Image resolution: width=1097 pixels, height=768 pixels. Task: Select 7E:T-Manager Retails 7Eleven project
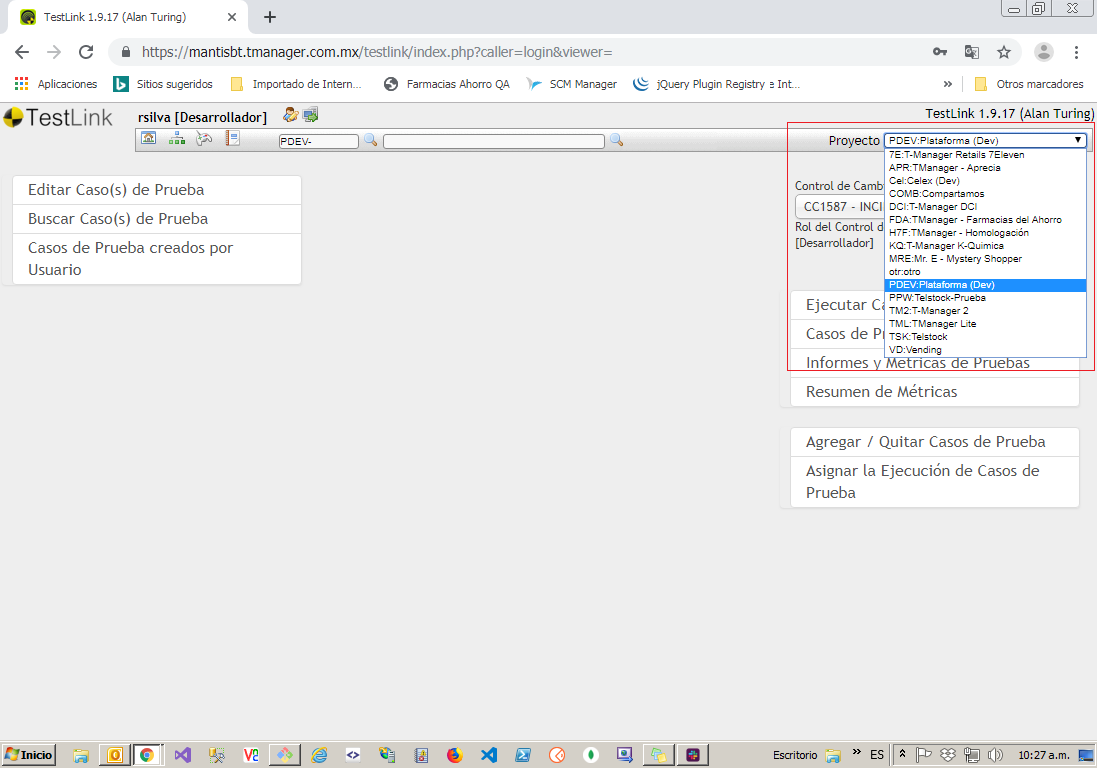coord(985,155)
